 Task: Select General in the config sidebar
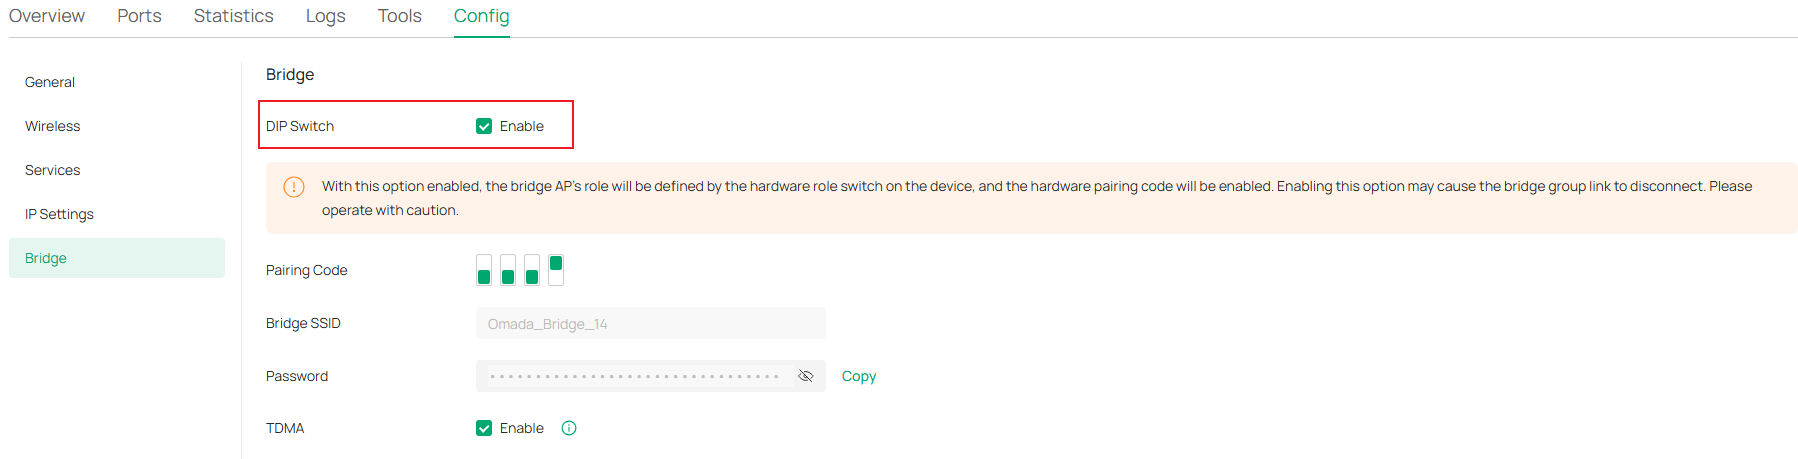(50, 82)
